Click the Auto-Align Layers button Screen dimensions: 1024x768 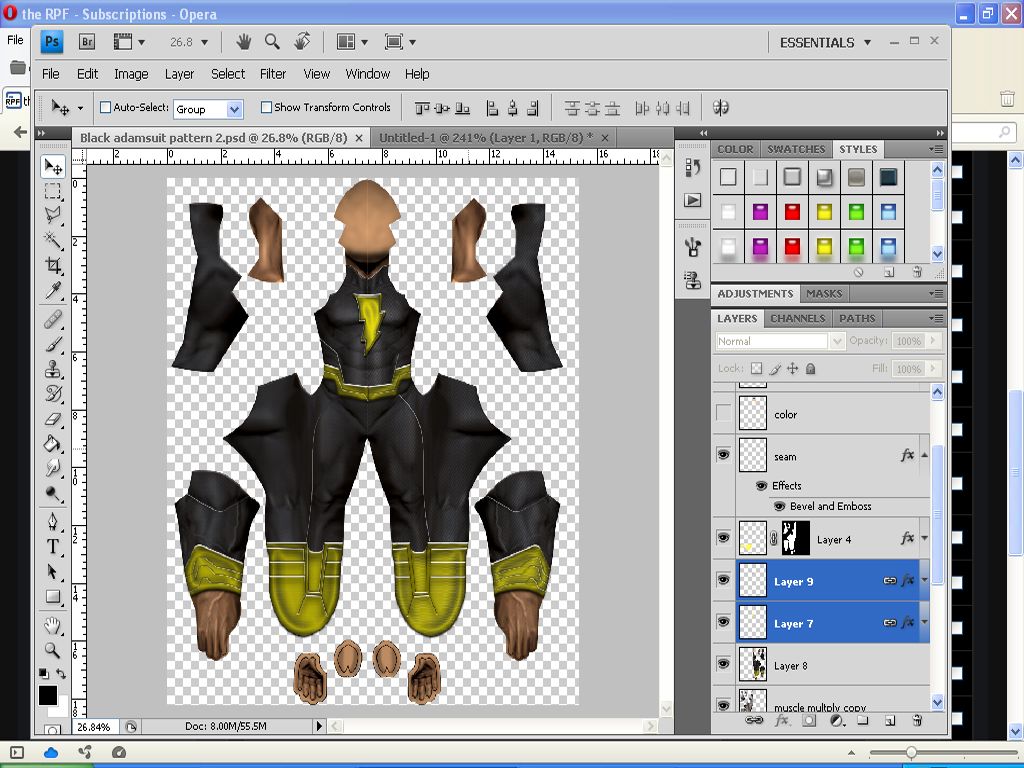tap(721, 108)
